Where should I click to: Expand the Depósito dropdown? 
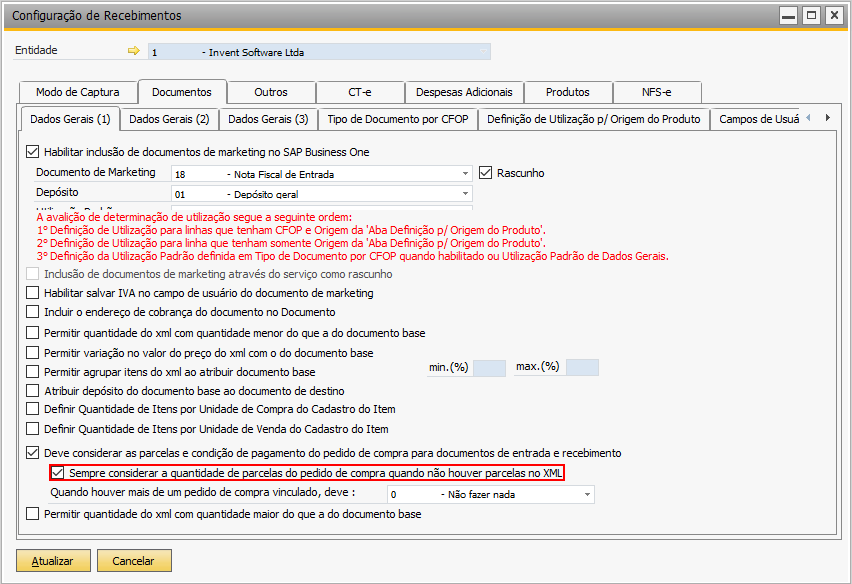tap(465, 194)
